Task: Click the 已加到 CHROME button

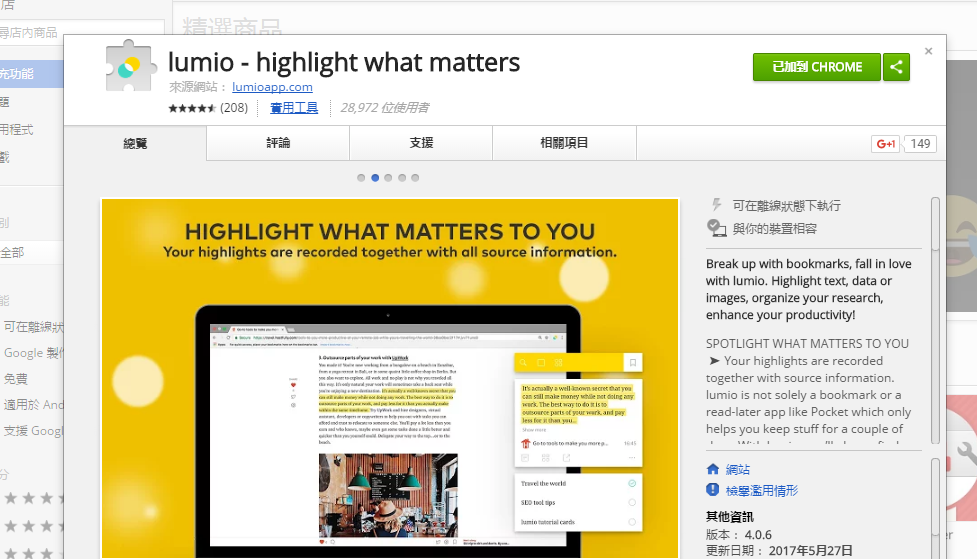Action: click(x=817, y=67)
